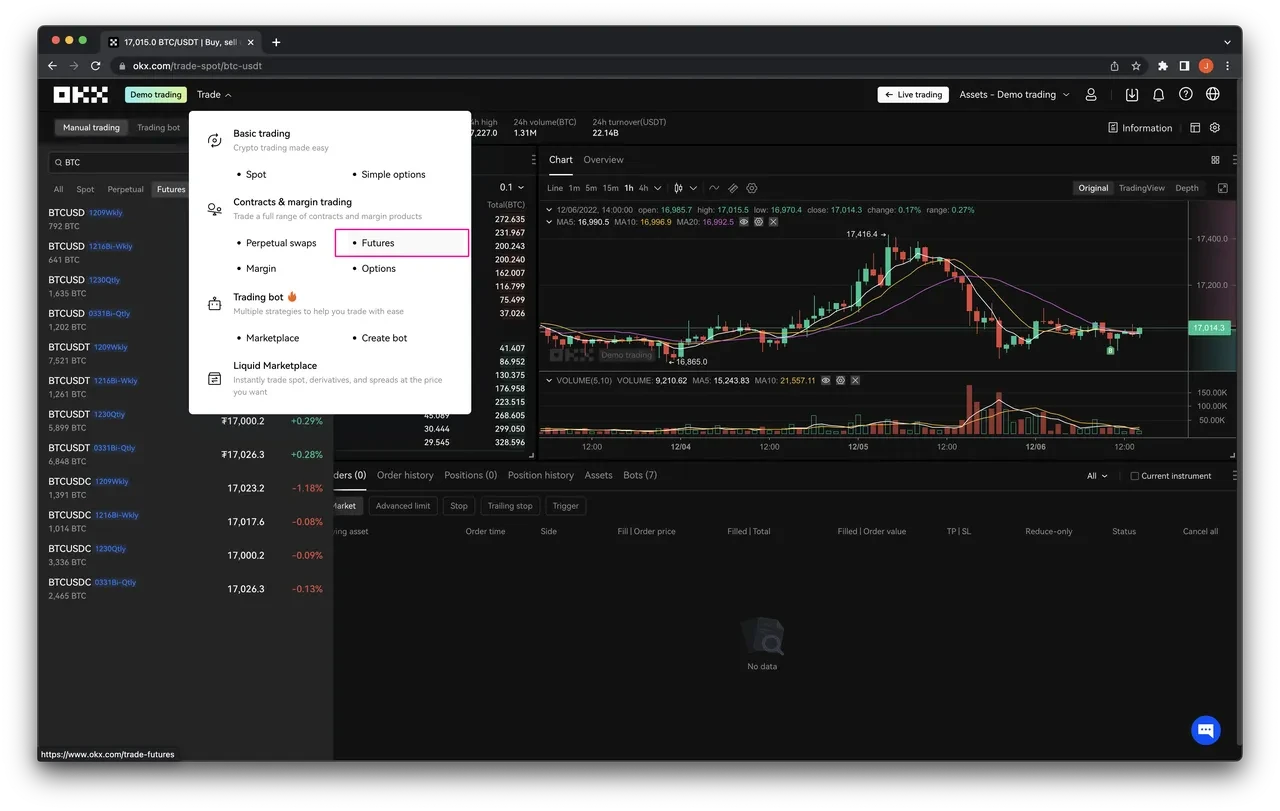Image resolution: width=1280 pixels, height=811 pixels.
Task: Open MA indicator settings gear
Action: (x=759, y=222)
